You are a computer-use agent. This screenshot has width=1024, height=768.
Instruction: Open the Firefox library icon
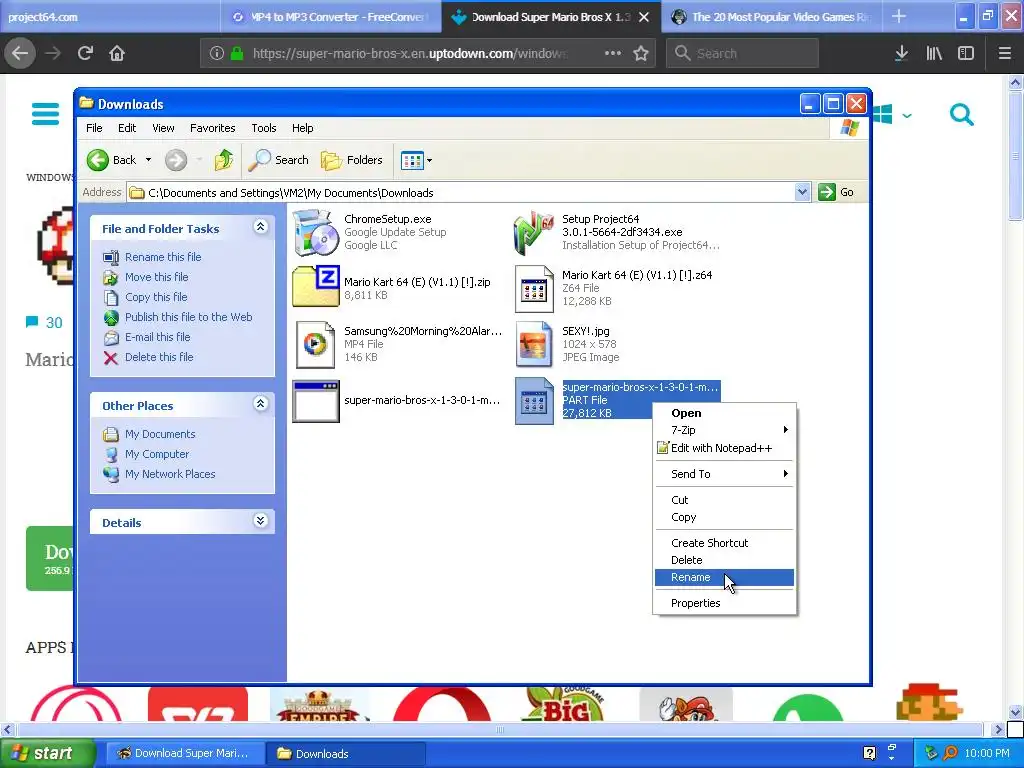934,54
